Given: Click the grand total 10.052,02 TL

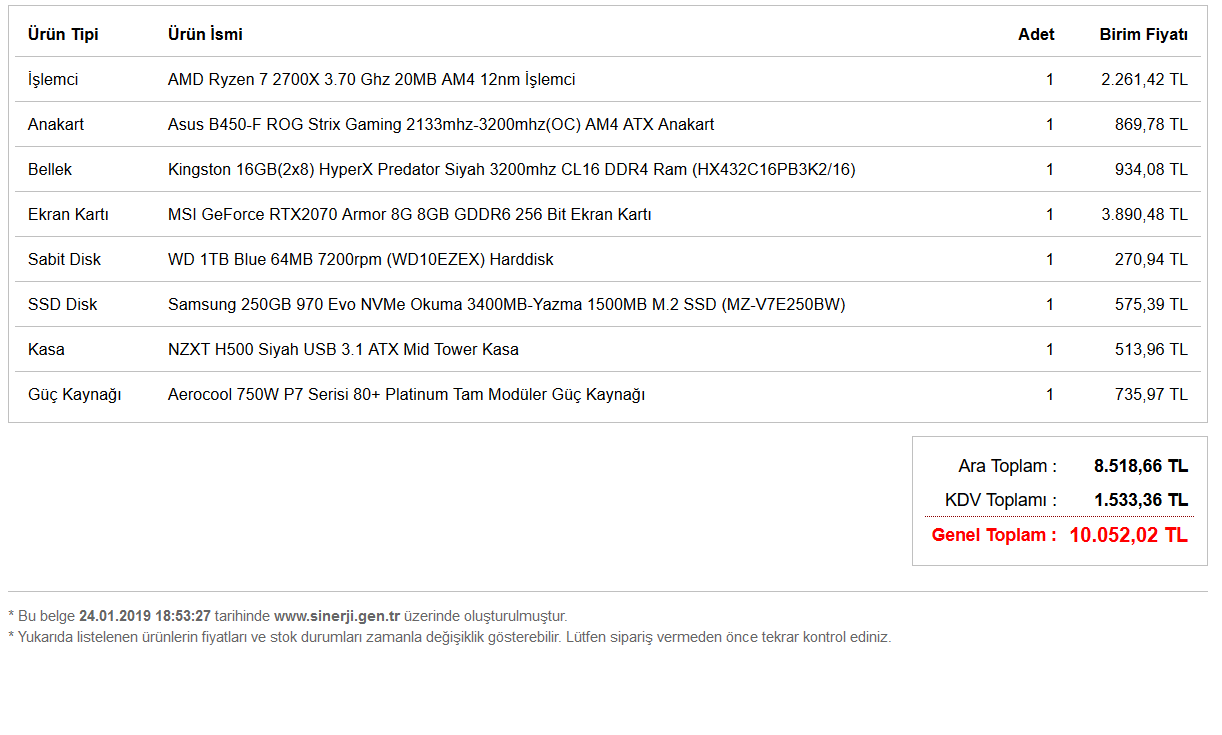Looking at the screenshot, I should click(x=1129, y=535).
